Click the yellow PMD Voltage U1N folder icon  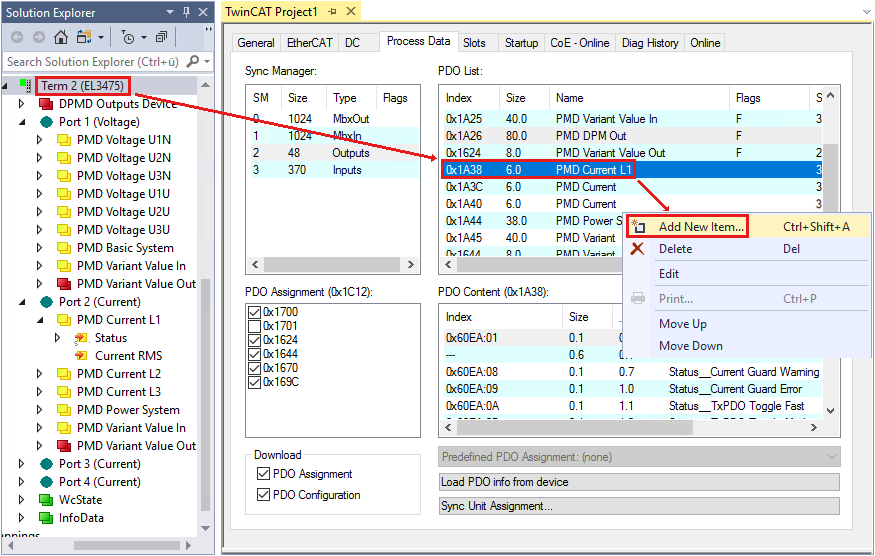pos(64,140)
